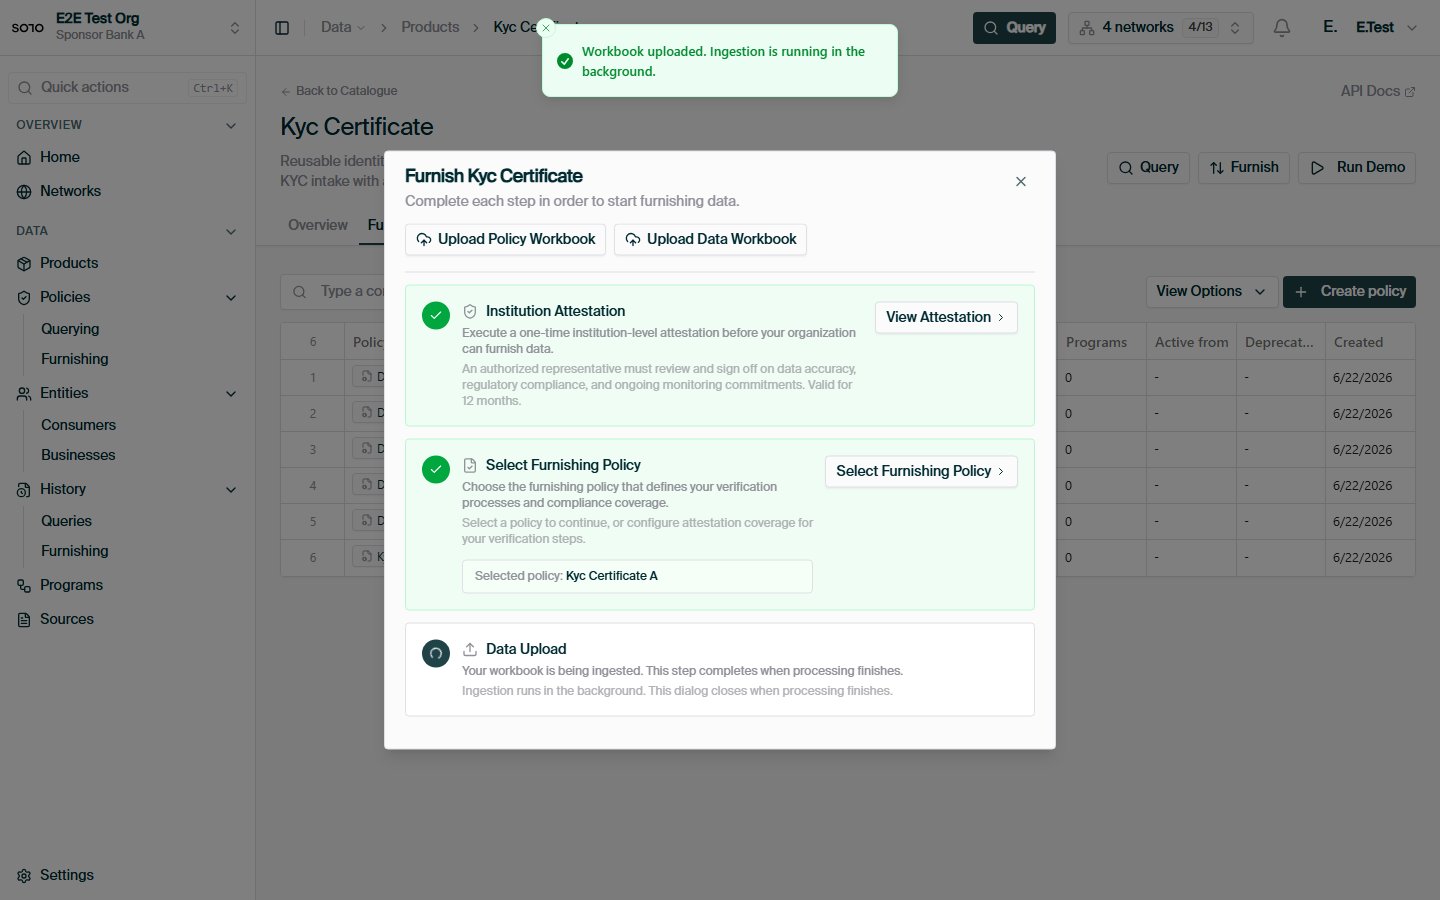Collapse the History submenu chevron
This screenshot has height=900, width=1440.
(231, 490)
